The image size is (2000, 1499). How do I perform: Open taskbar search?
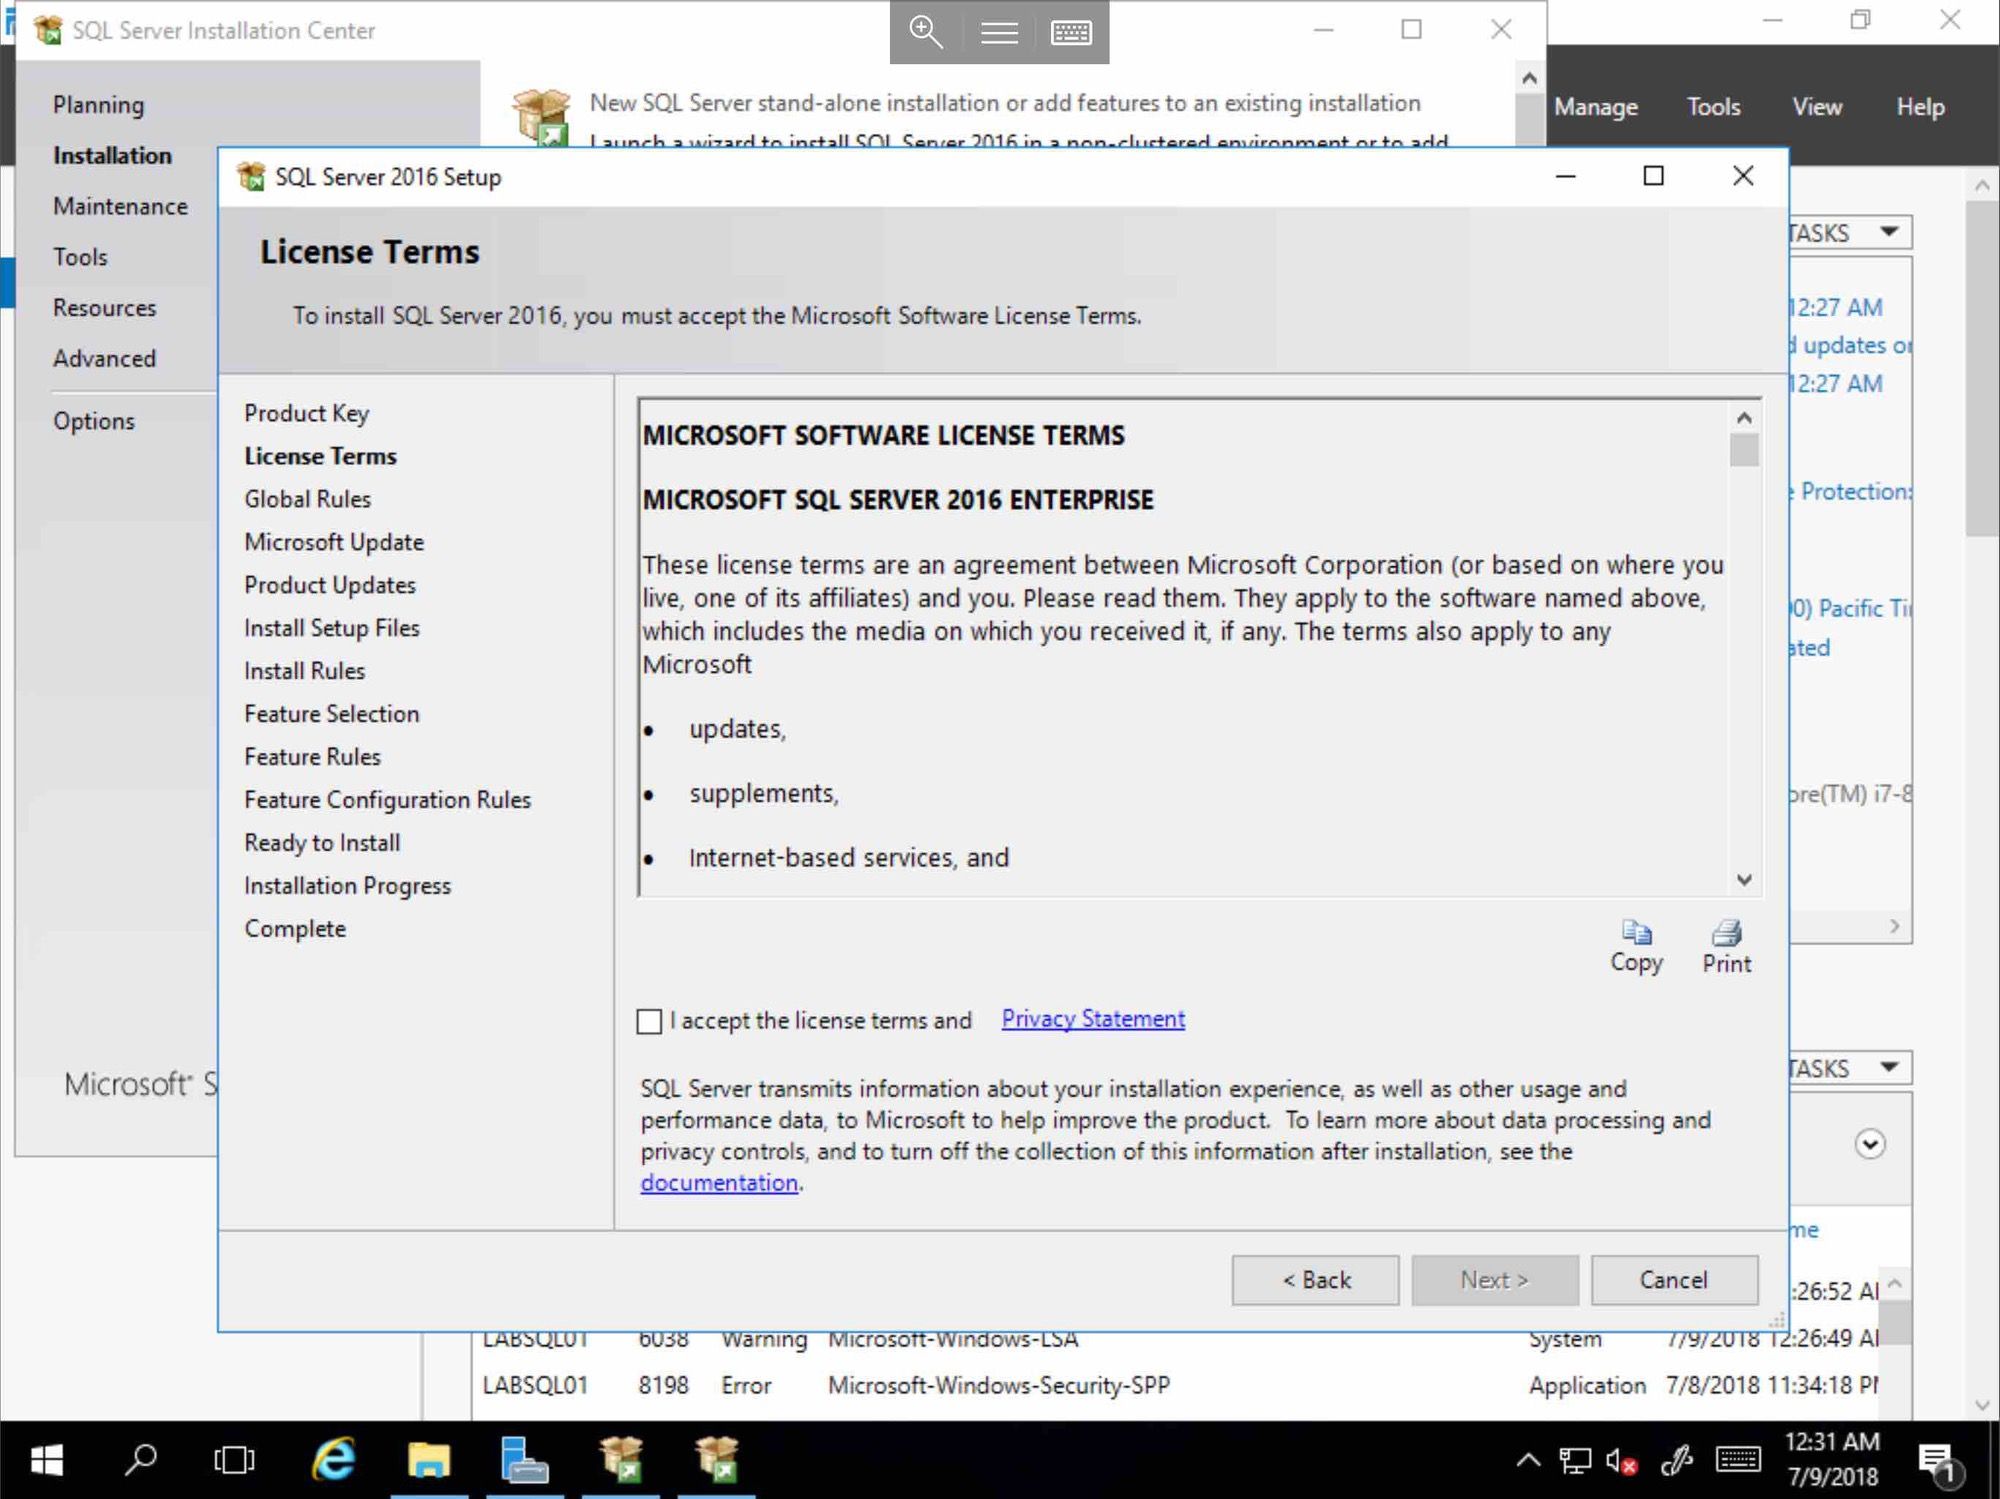[x=140, y=1461]
